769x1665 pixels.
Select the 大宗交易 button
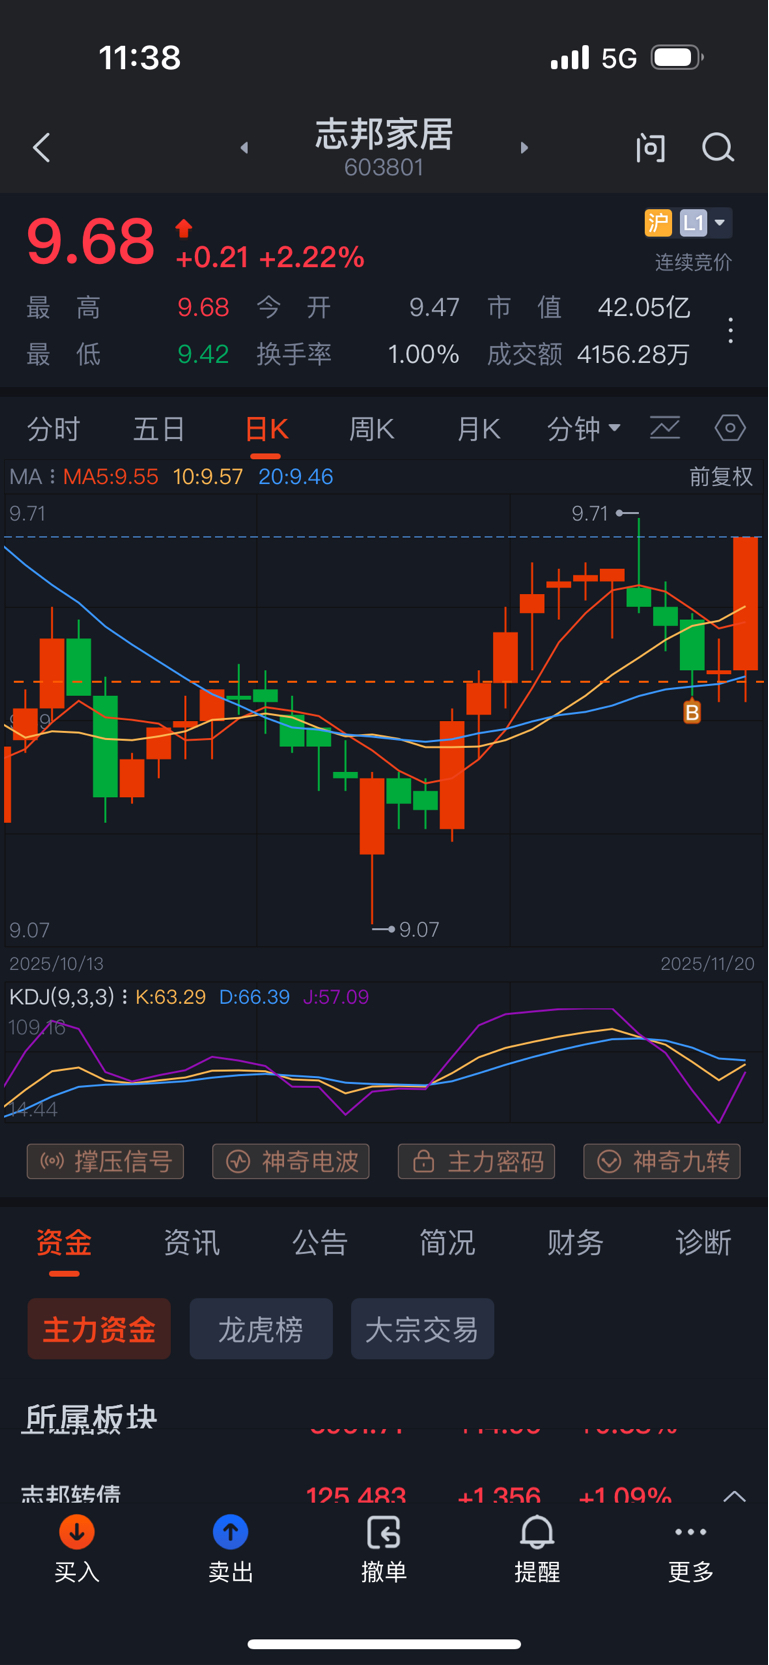pos(422,1329)
